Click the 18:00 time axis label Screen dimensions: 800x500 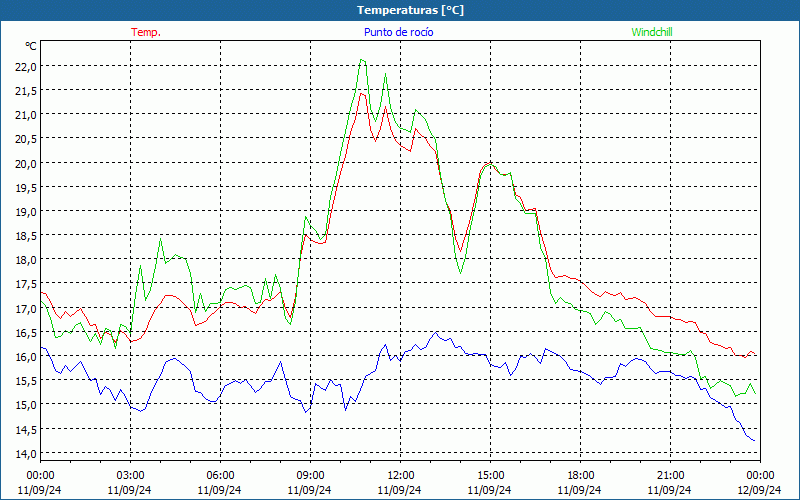point(581,475)
